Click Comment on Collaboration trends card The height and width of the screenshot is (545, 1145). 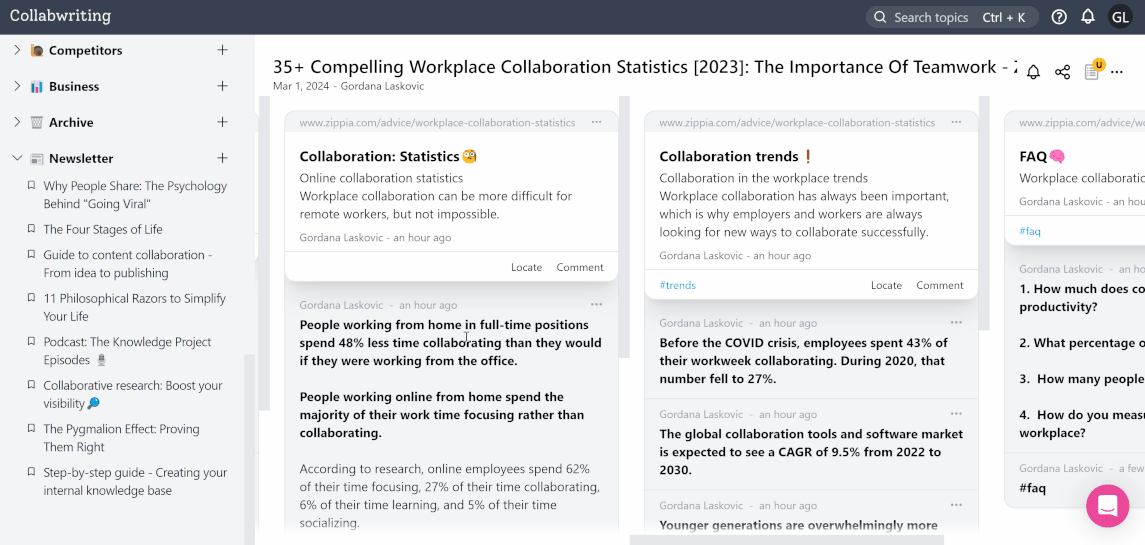tap(940, 285)
